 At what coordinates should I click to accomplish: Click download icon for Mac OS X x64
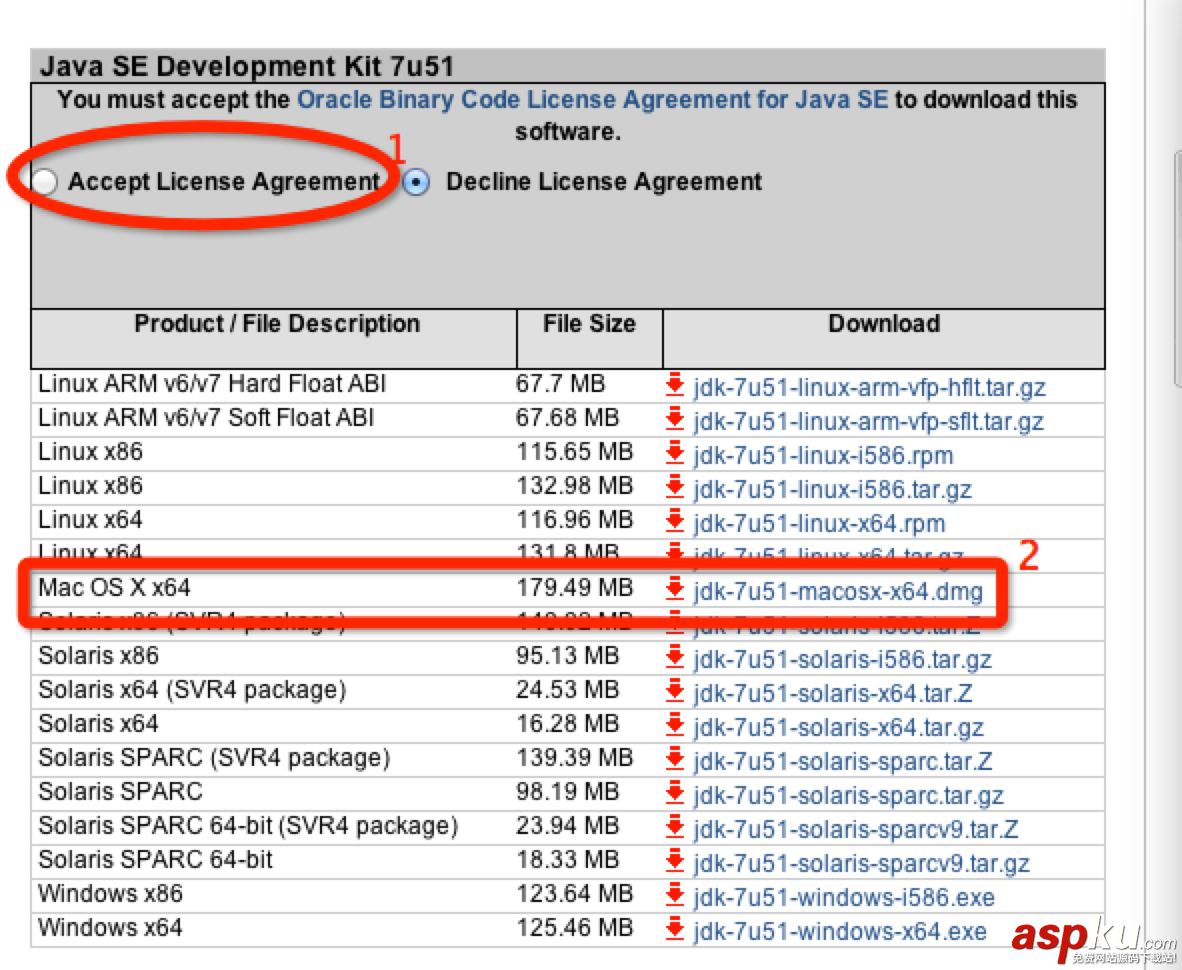pyautogui.click(x=675, y=590)
